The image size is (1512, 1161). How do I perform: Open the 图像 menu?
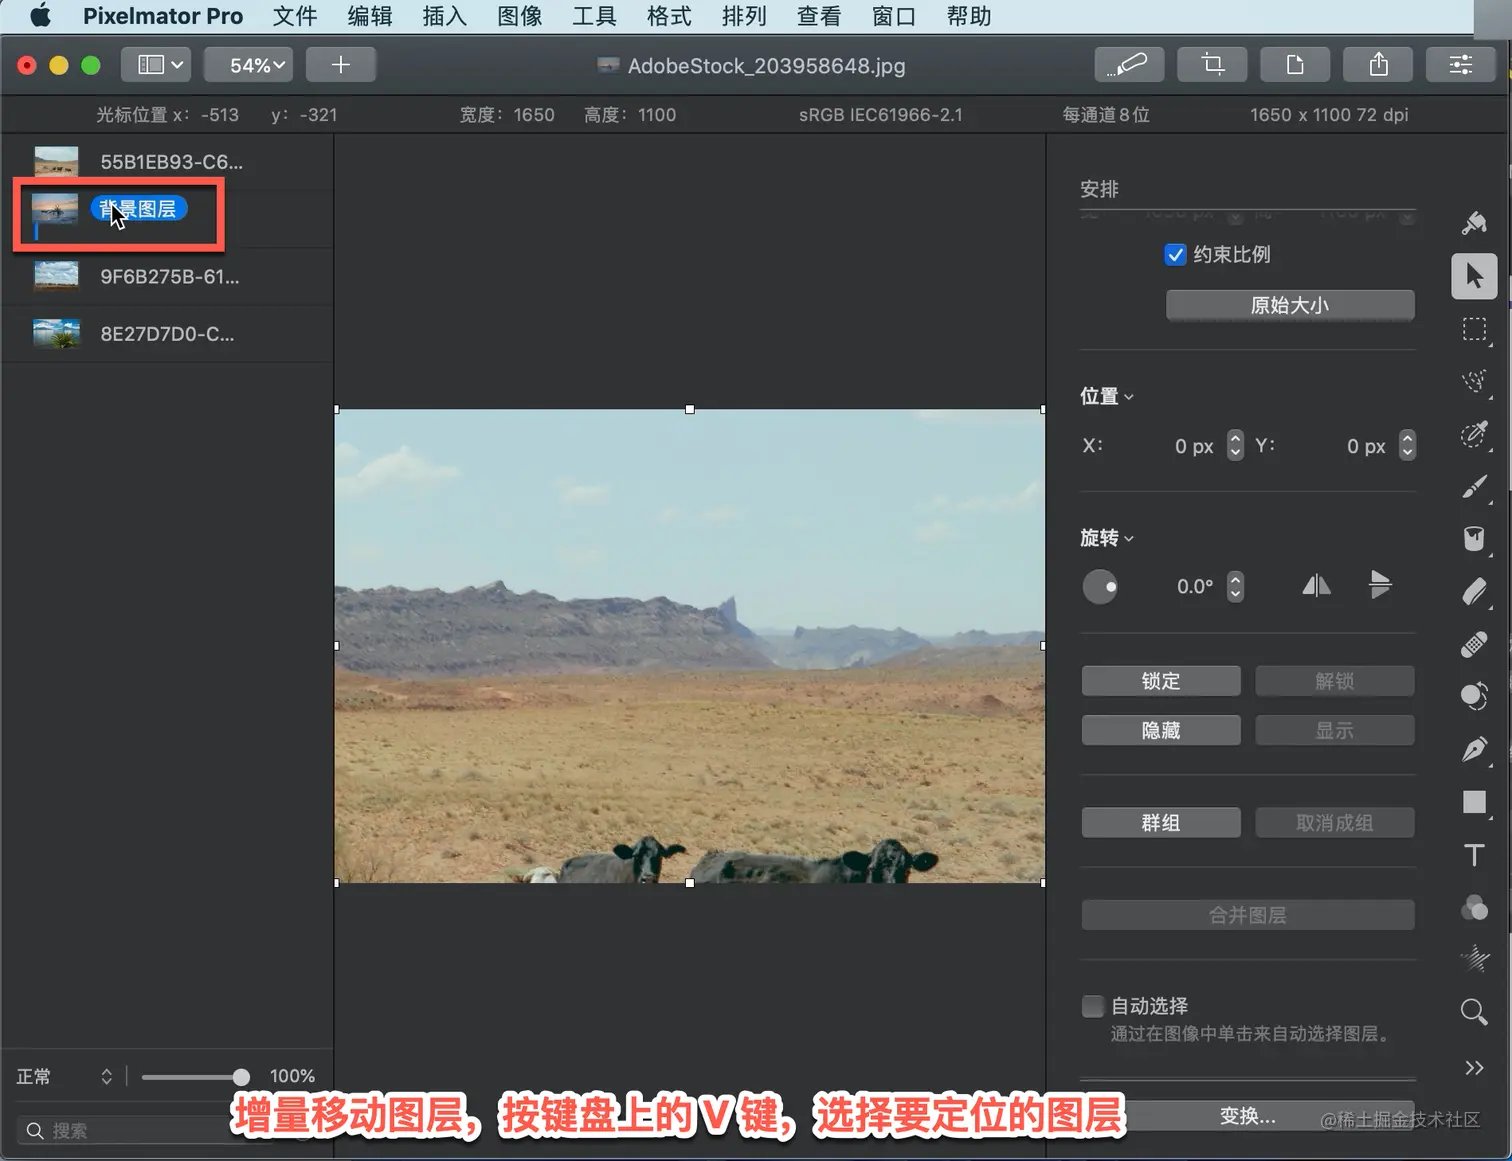pos(519,16)
